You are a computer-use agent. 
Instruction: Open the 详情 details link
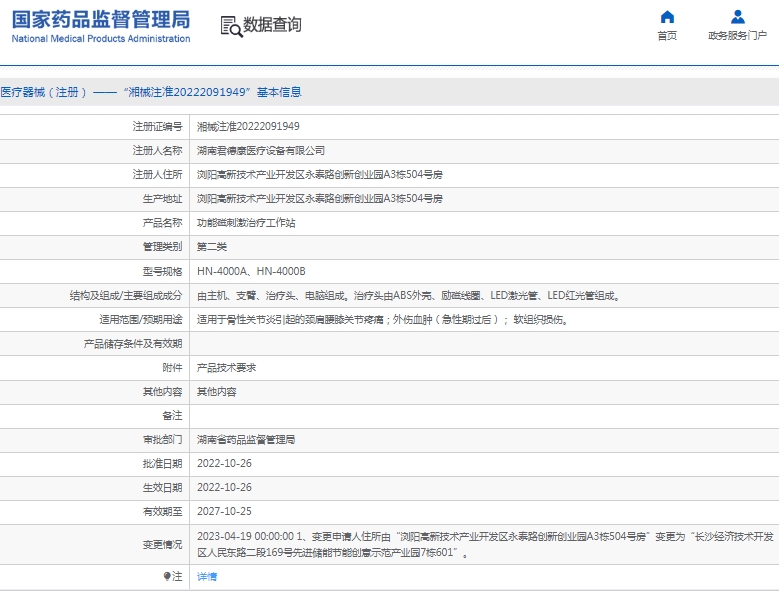[x=207, y=577]
